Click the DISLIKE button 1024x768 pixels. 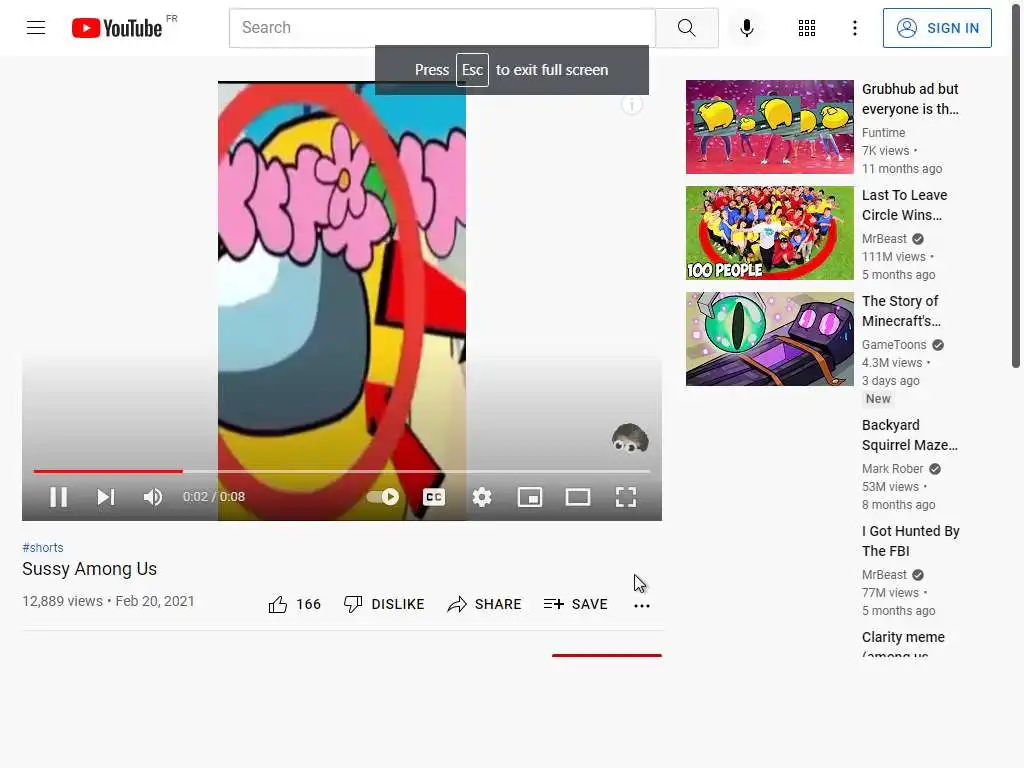point(384,604)
